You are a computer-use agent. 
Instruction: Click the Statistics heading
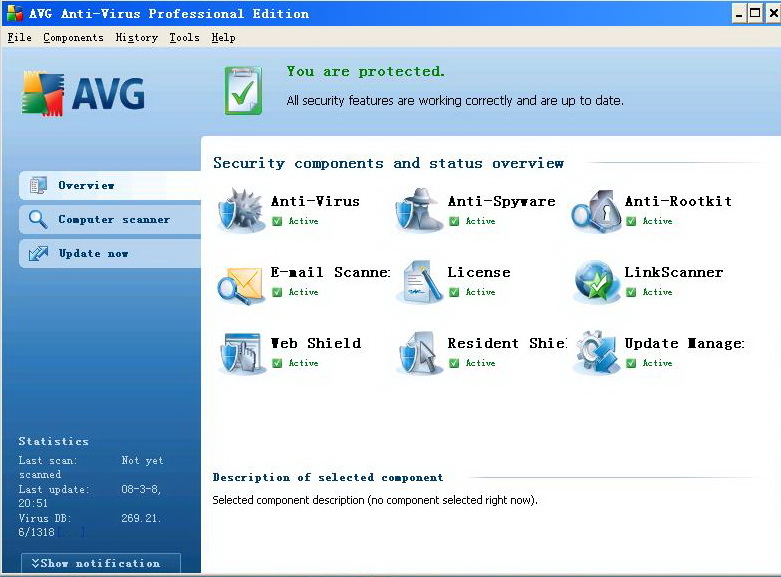54,441
